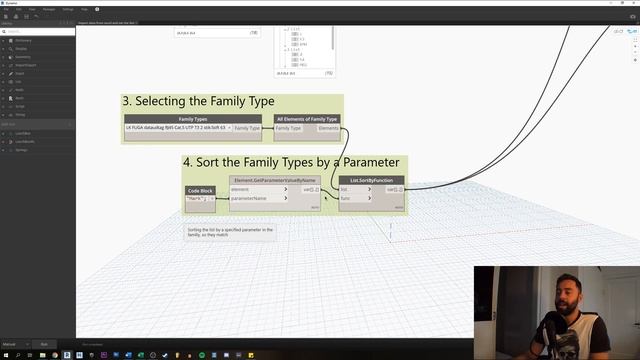Click the Run button
Image resolution: width=640 pixels, height=360 pixels.
click(x=44, y=344)
